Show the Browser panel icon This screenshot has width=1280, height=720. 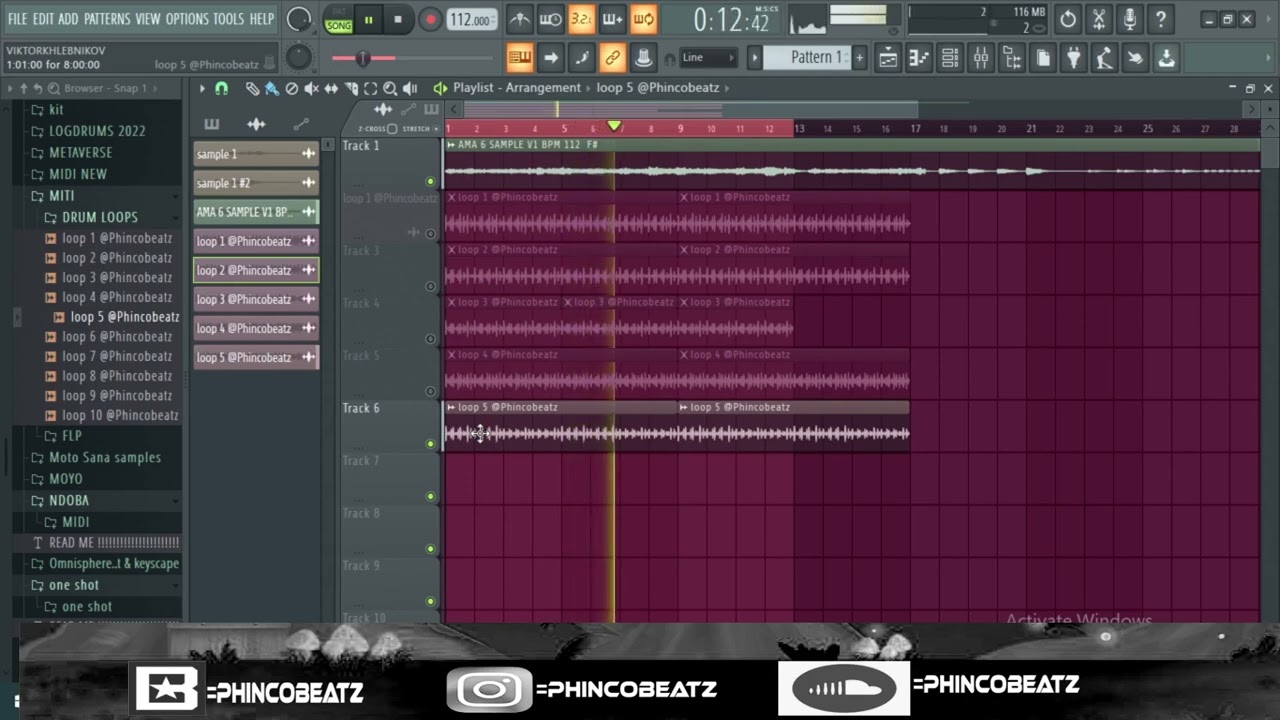click(1012, 58)
